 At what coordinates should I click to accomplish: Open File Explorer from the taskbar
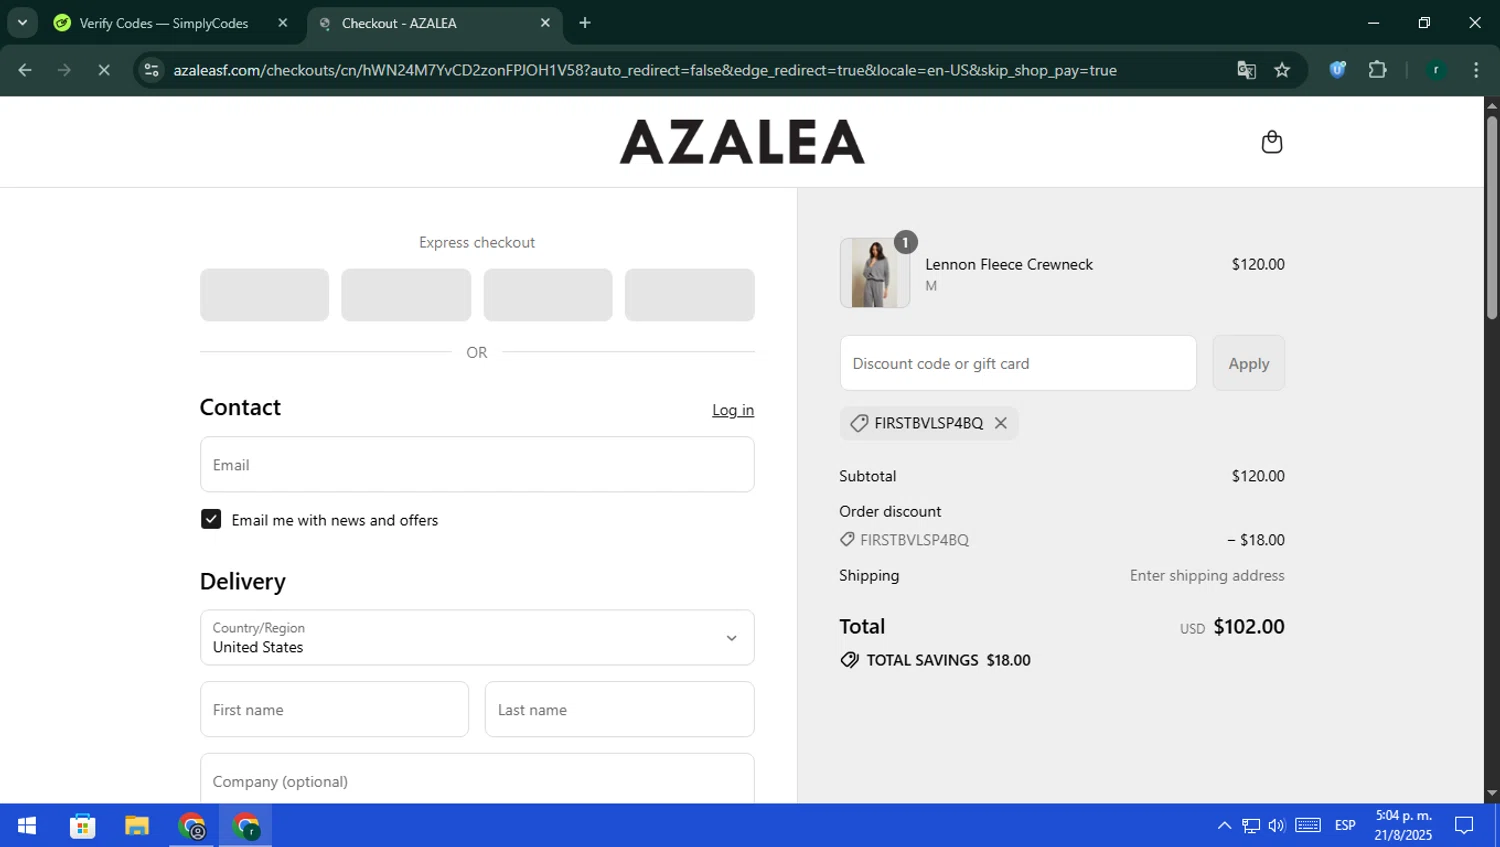(x=137, y=826)
